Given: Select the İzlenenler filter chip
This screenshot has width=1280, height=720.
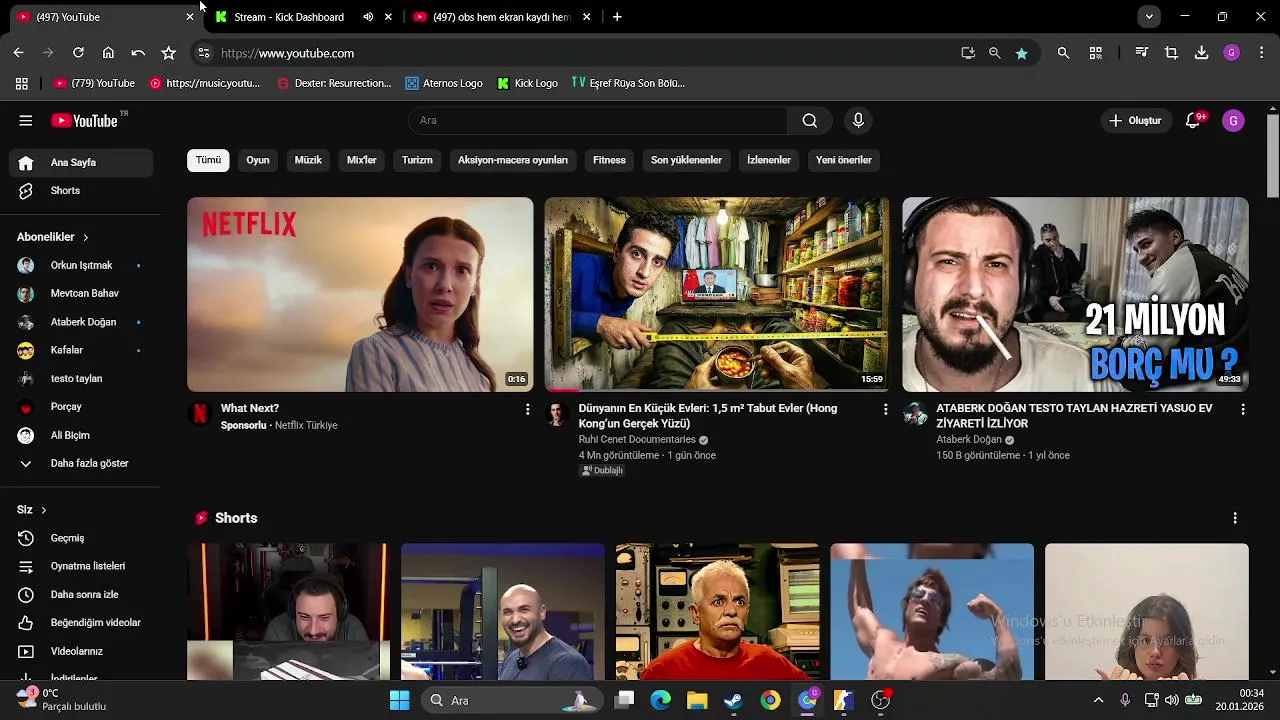Looking at the screenshot, I should pos(769,160).
